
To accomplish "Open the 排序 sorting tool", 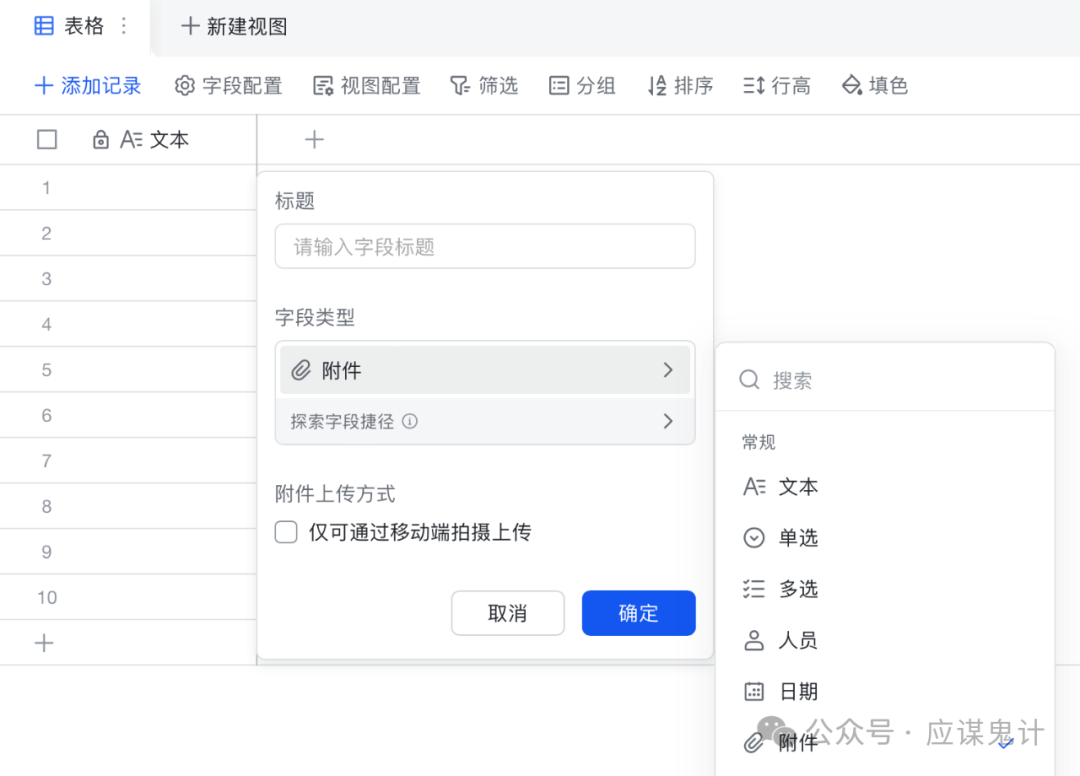I will pyautogui.click(x=680, y=86).
